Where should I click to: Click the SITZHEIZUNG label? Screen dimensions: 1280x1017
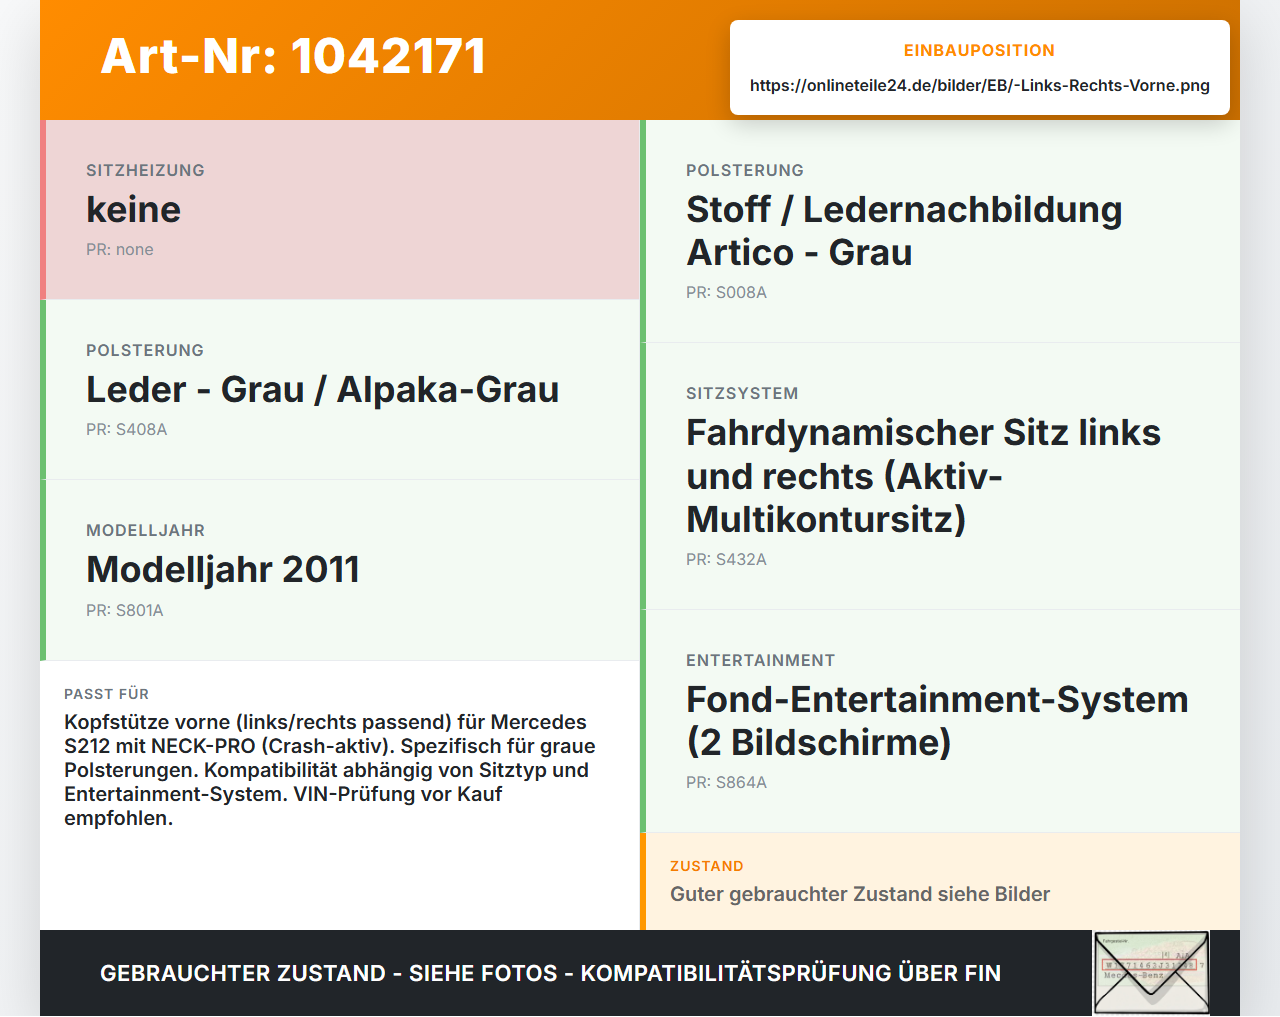(x=146, y=170)
